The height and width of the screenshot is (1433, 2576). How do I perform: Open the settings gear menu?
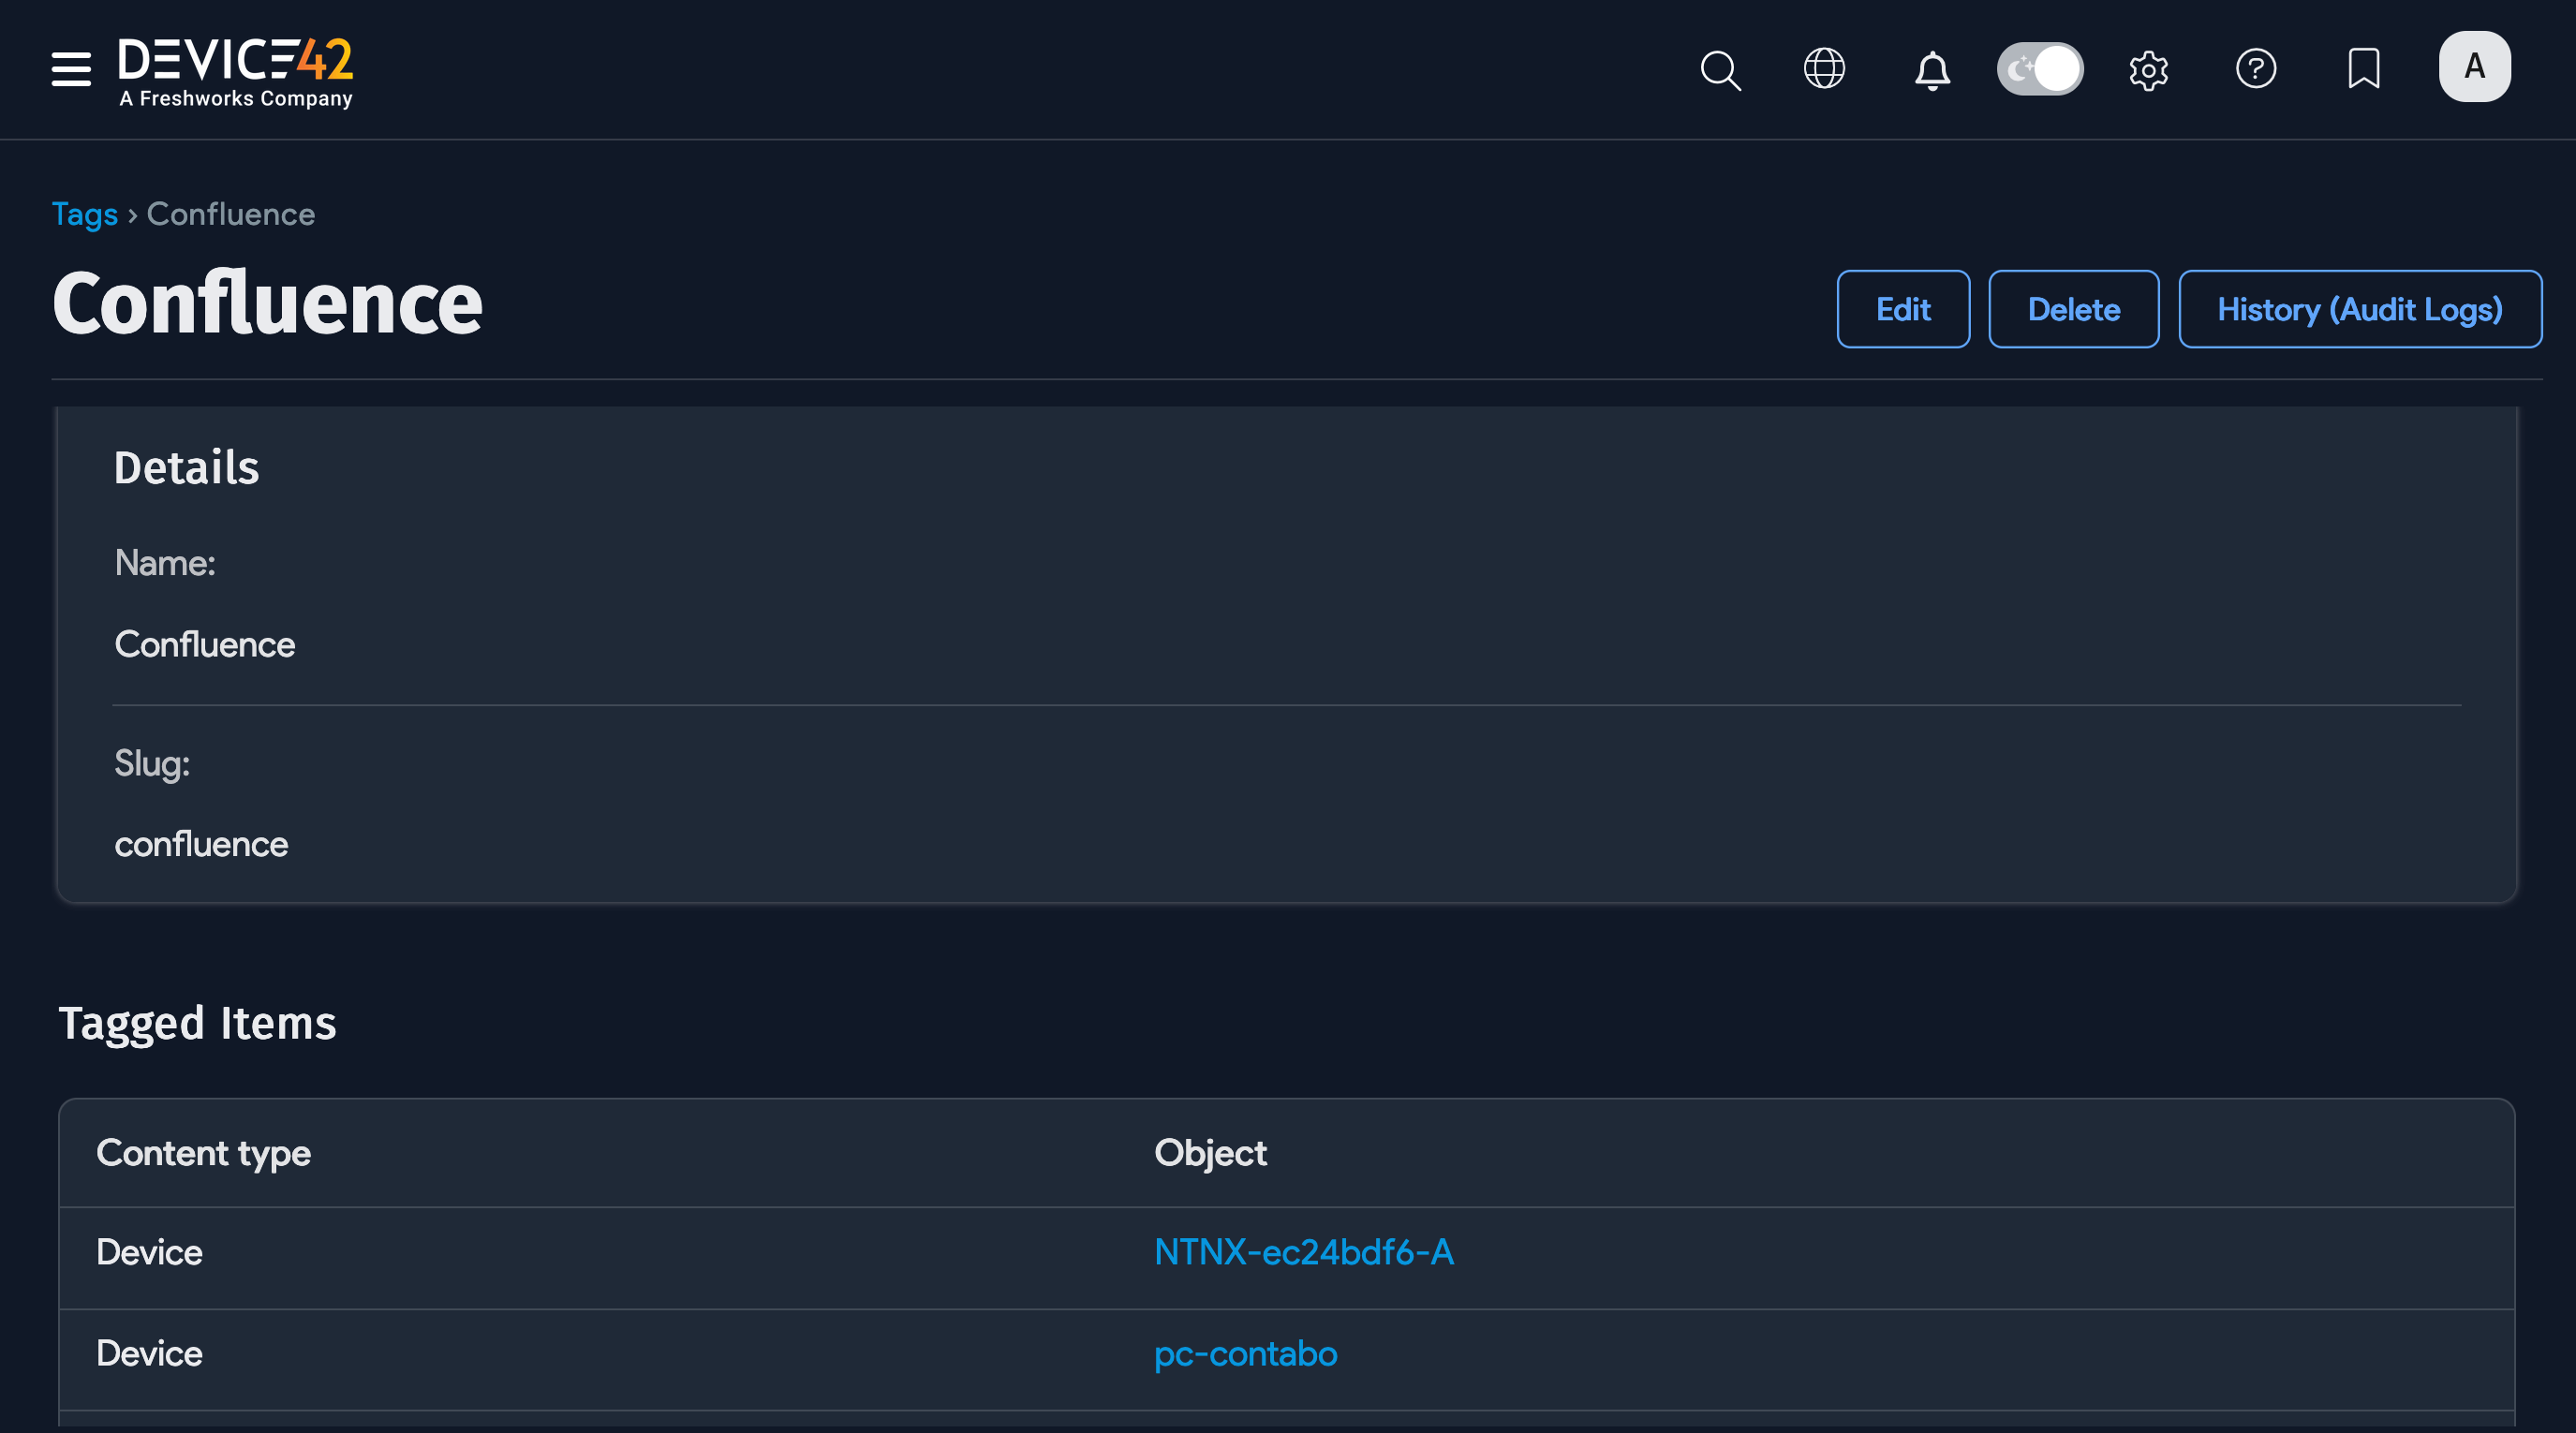2149,68
